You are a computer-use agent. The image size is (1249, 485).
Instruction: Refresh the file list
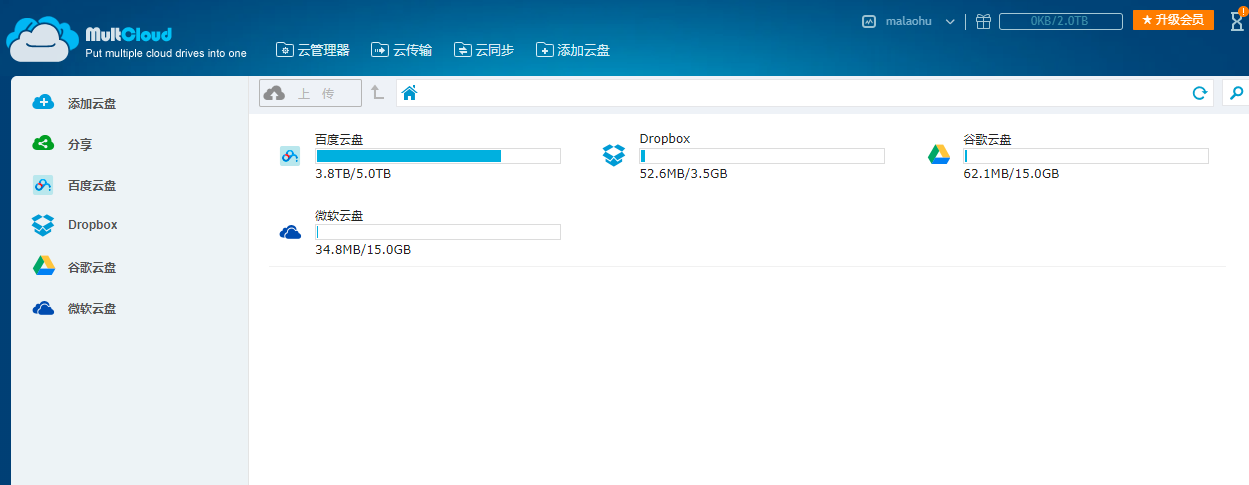click(x=1200, y=93)
